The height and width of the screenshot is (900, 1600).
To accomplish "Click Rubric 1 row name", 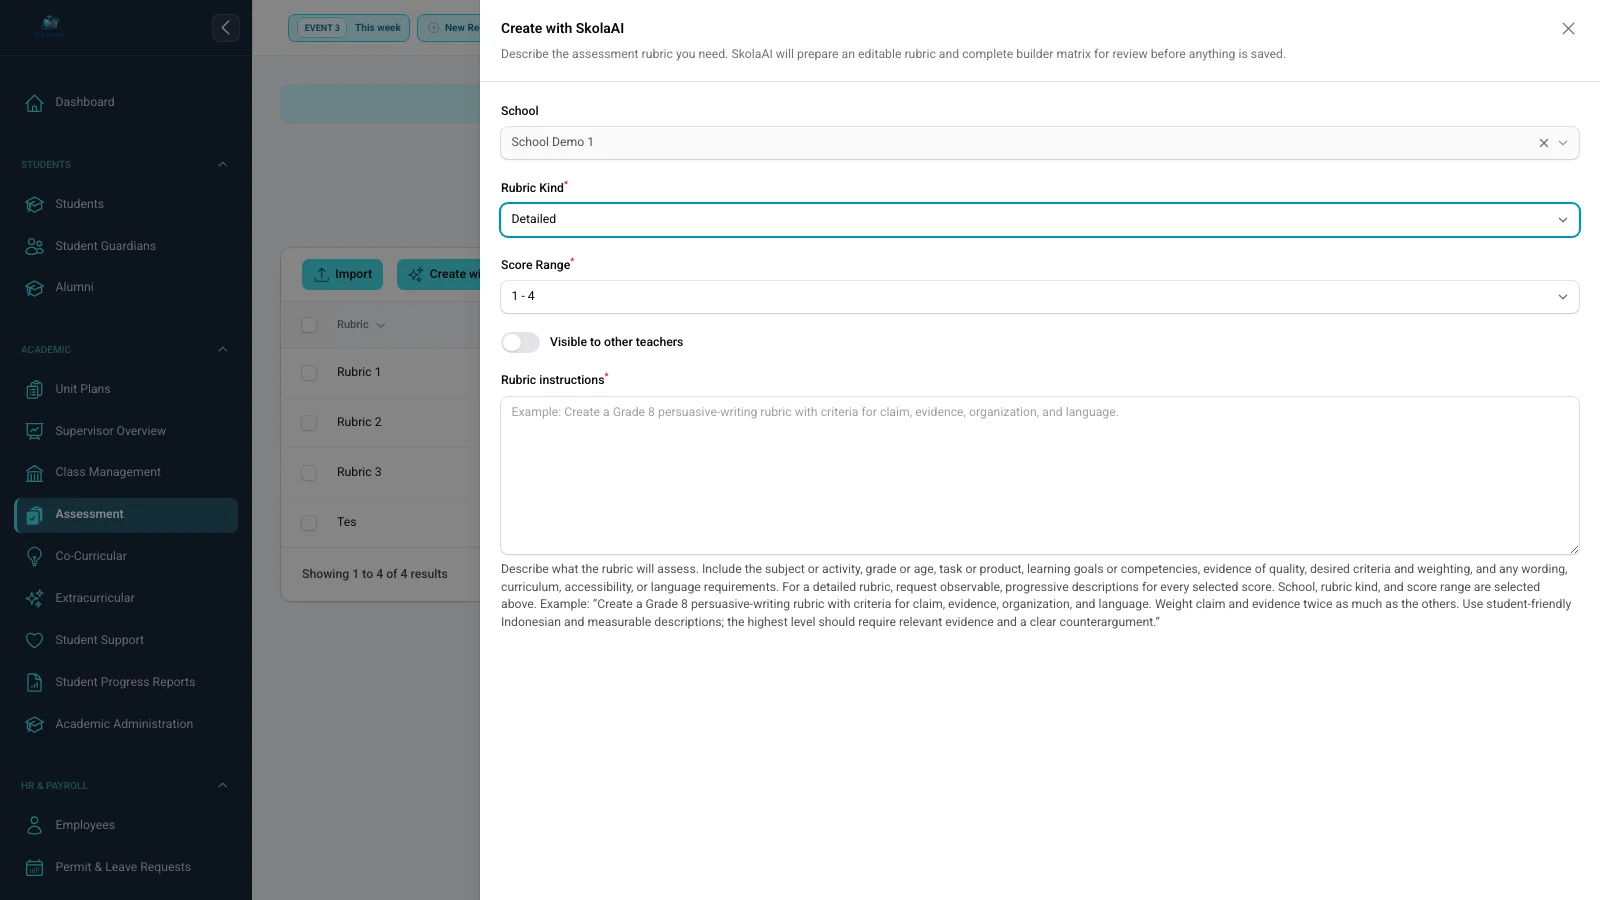I will click(359, 372).
